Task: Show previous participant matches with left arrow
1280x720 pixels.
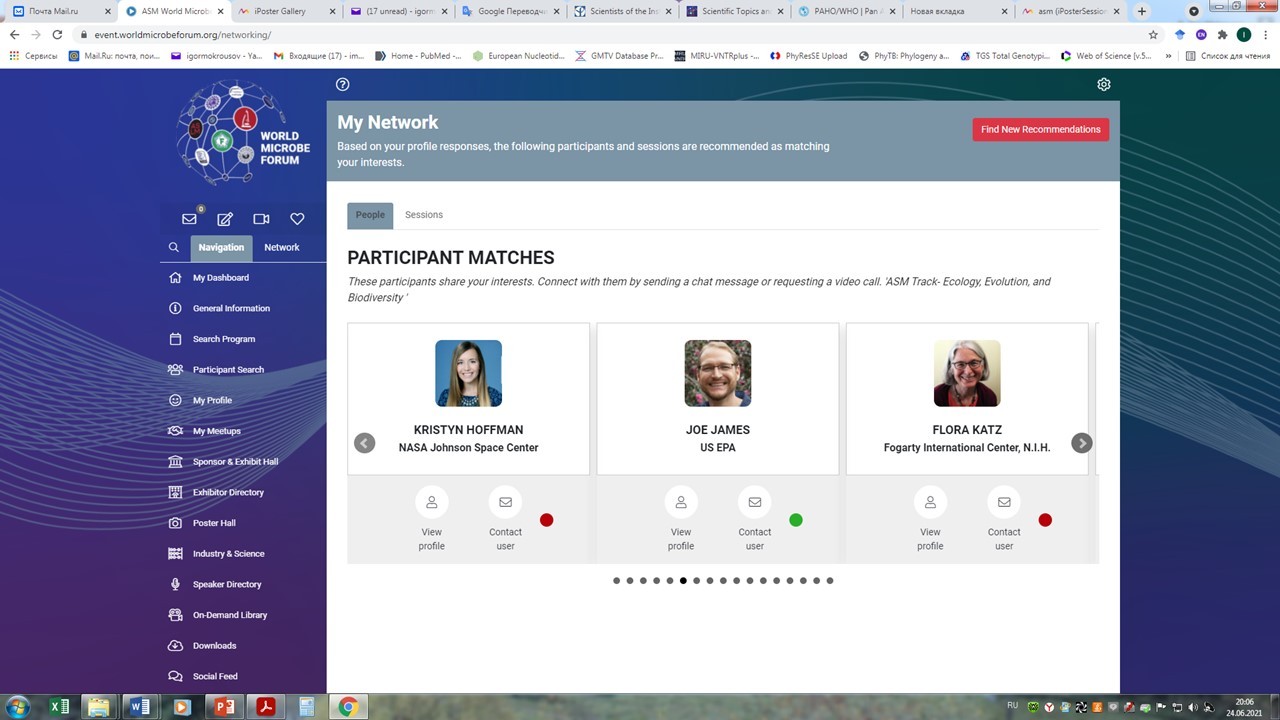Action: pyautogui.click(x=365, y=443)
